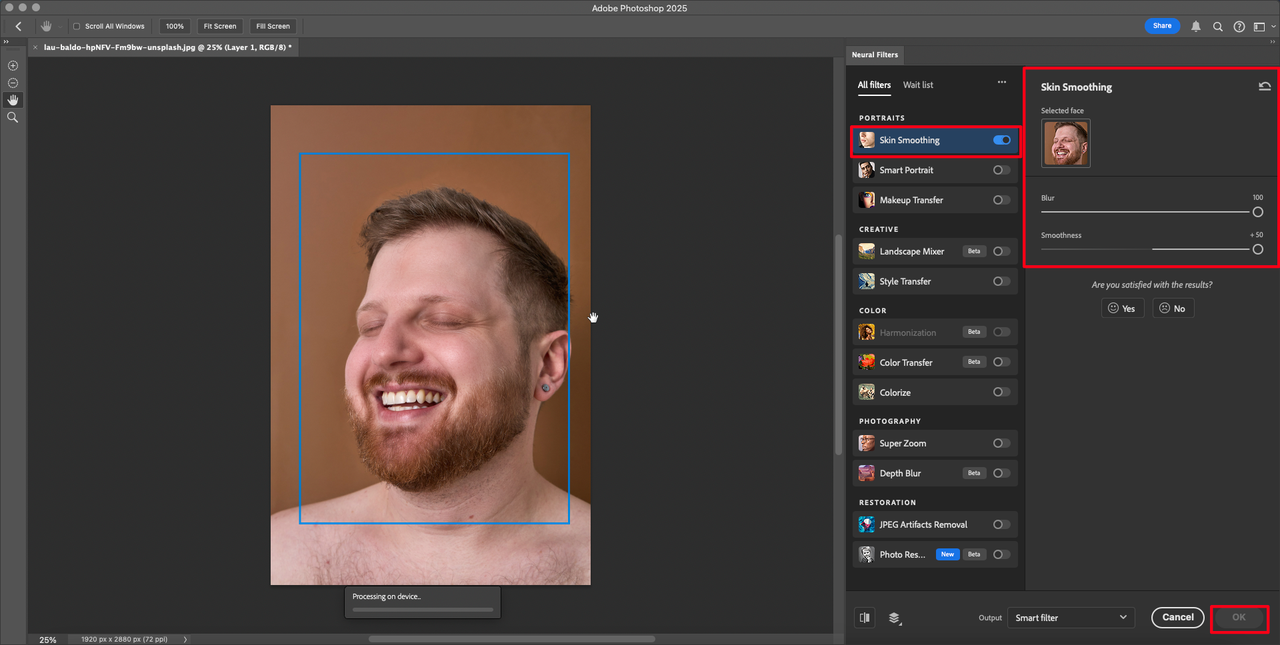Image resolution: width=1280 pixels, height=645 pixels.
Task: Open the notifications bell icon
Action: click(x=1196, y=26)
